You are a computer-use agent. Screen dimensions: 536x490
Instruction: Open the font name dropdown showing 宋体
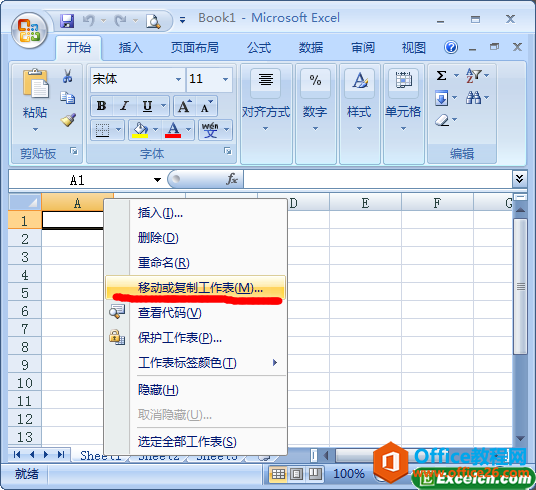tap(178, 79)
